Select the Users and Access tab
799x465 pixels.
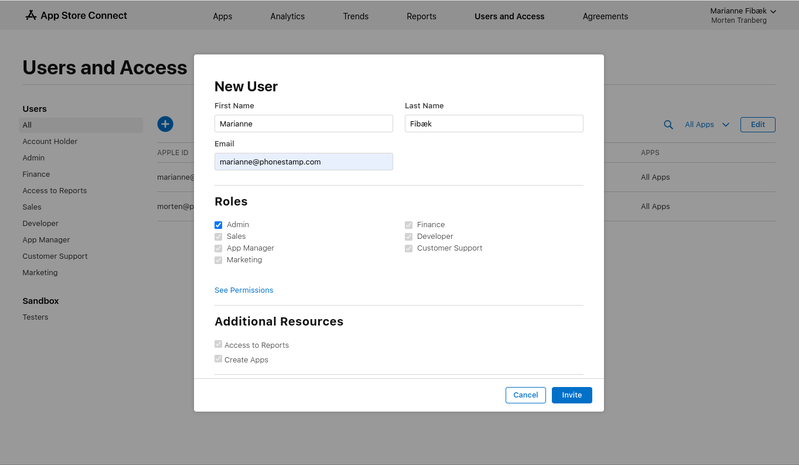click(509, 16)
